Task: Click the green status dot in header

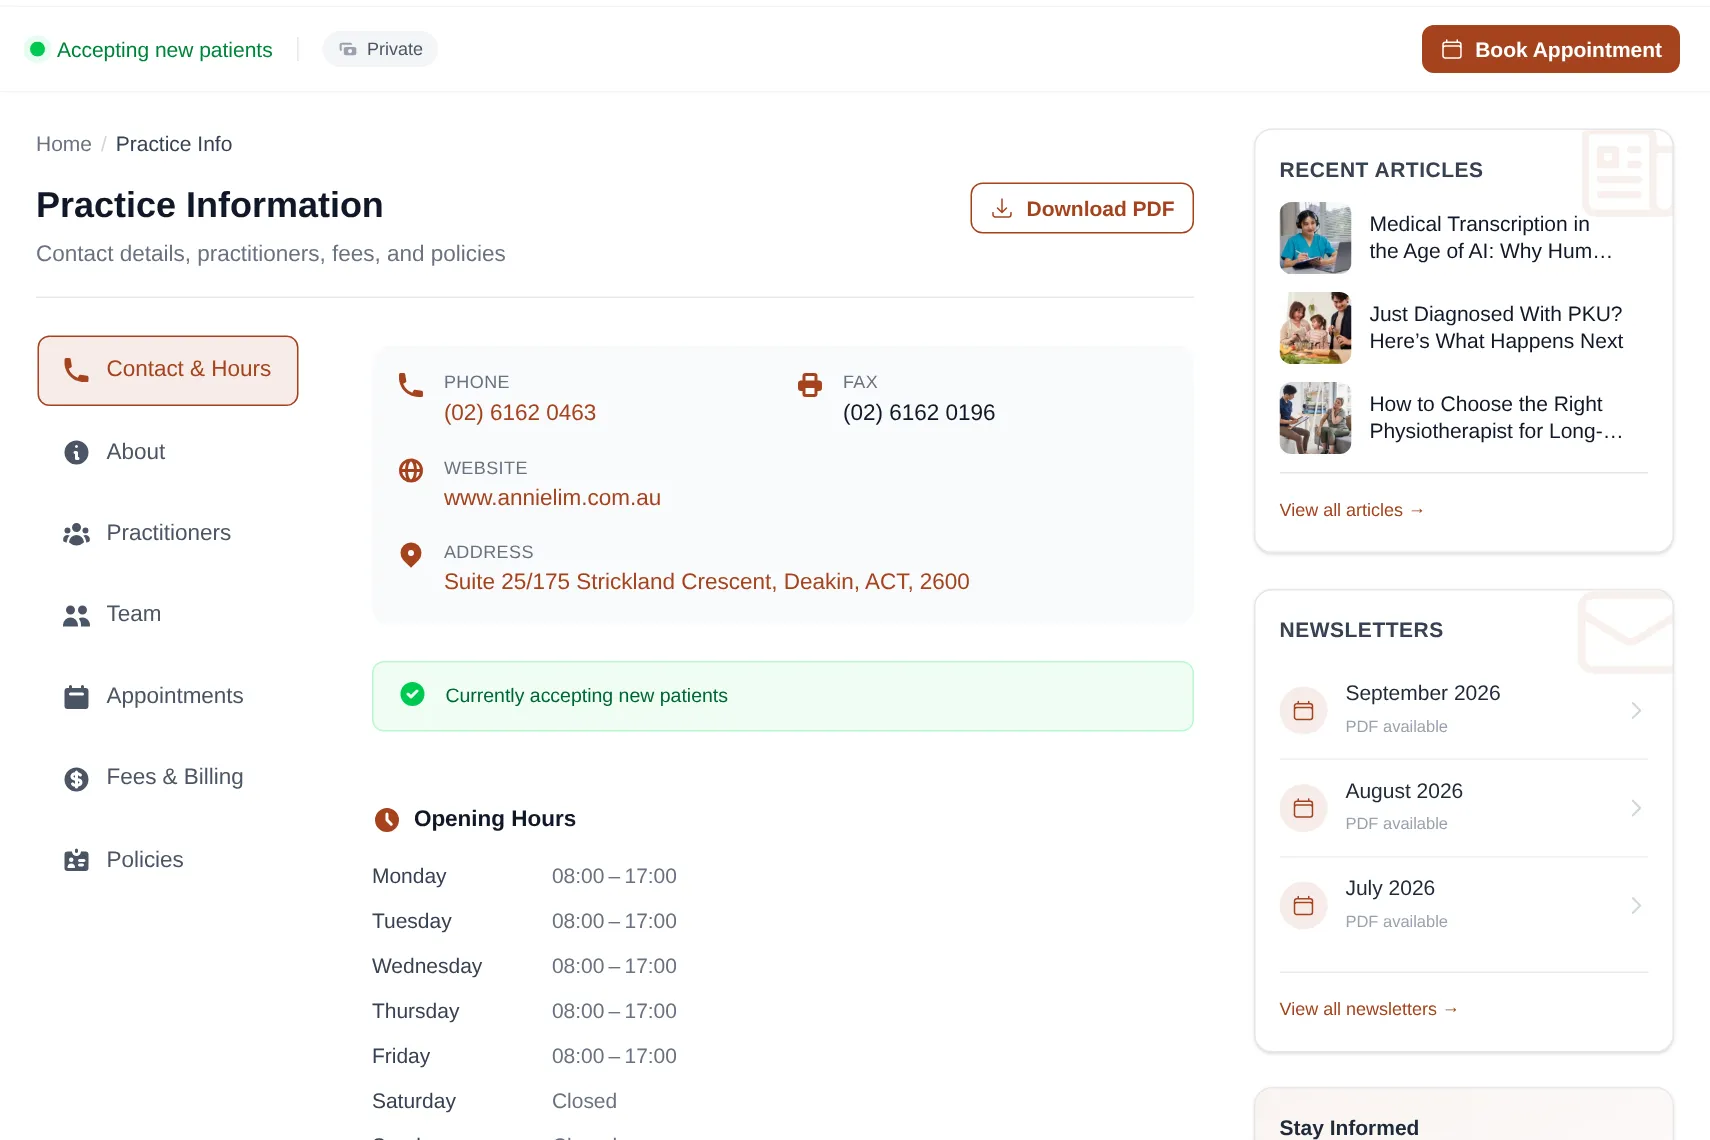Action: coord(37,49)
